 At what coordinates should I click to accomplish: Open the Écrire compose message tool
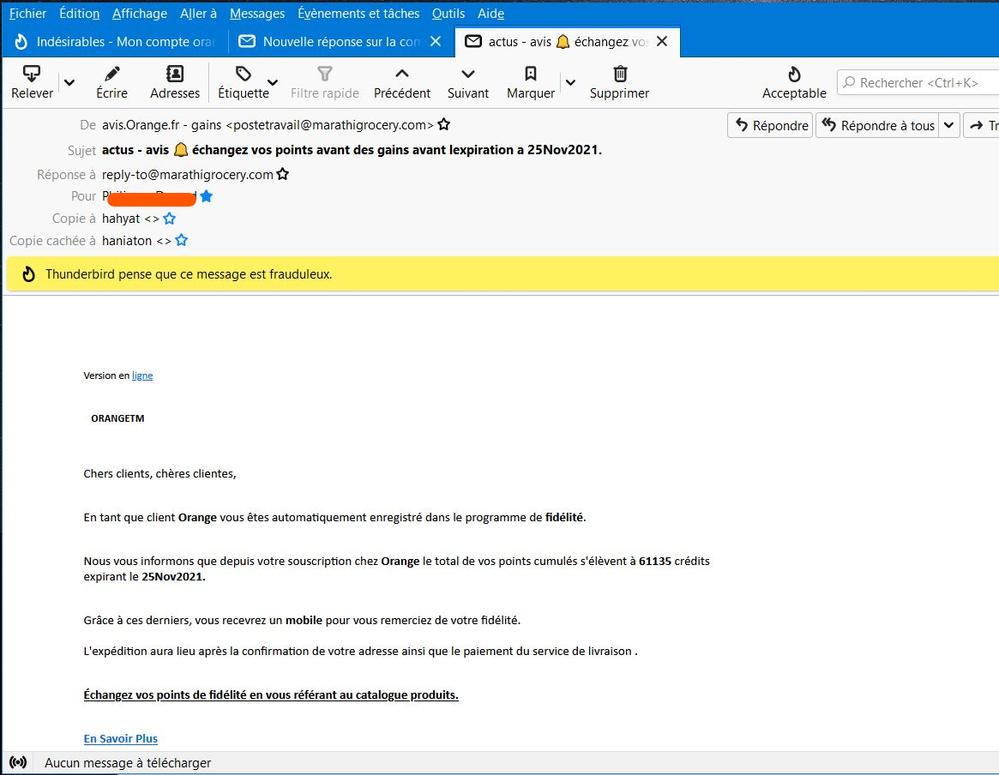tap(112, 74)
